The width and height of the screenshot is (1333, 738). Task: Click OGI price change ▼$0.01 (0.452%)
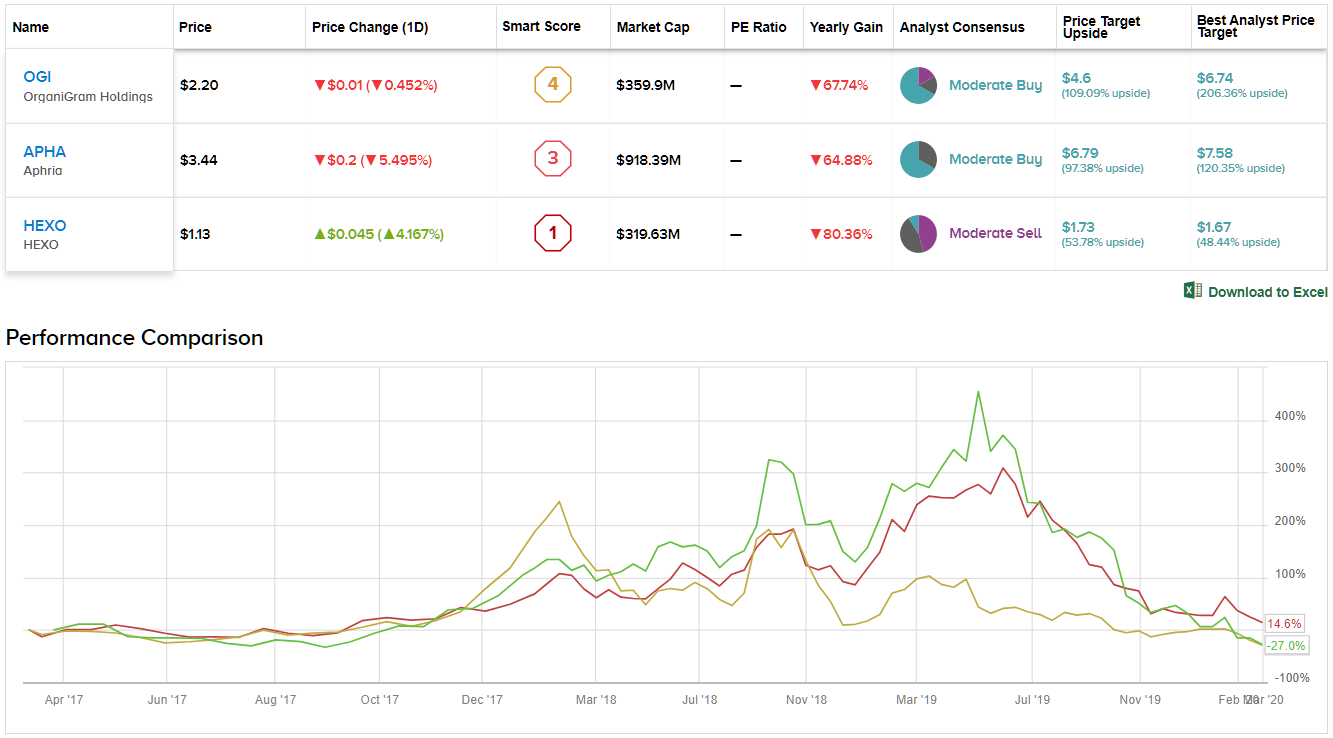tap(375, 85)
